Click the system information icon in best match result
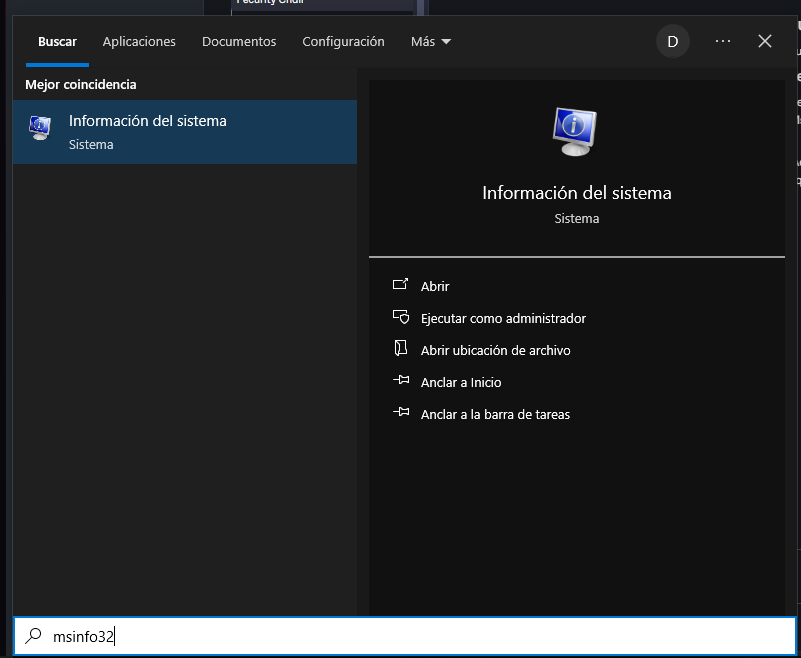Screen dimensions: 801x658 tap(40, 128)
